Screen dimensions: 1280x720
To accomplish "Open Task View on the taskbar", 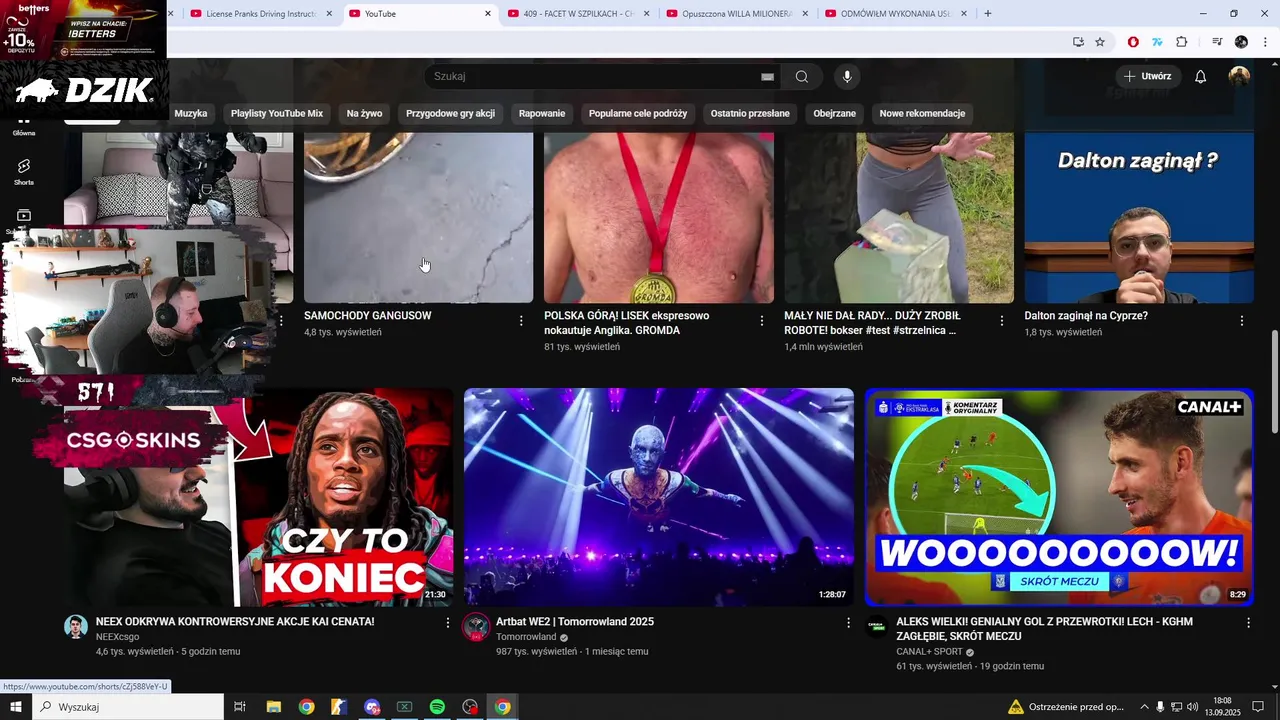I will [x=240, y=707].
